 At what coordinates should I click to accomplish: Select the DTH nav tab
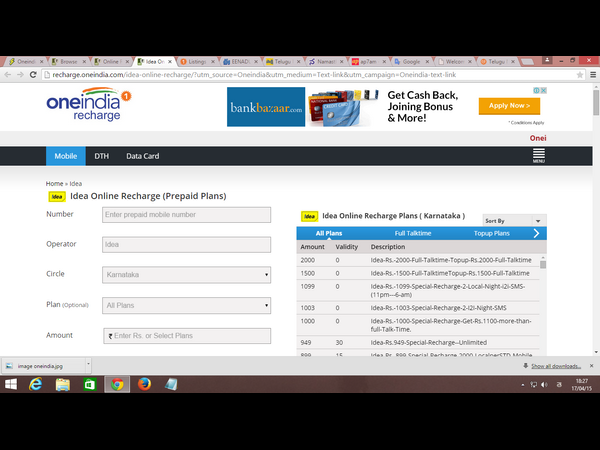pyautogui.click(x=102, y=156)
